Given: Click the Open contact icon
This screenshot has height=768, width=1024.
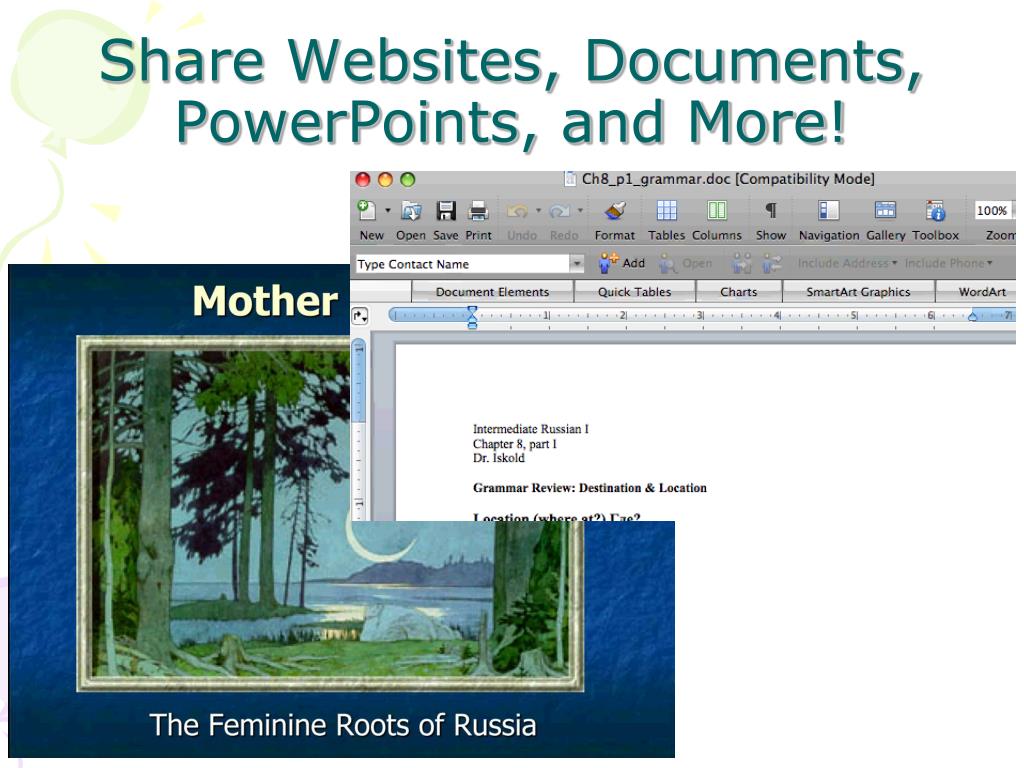Looking at the screenshot, I should coord(667,263).
